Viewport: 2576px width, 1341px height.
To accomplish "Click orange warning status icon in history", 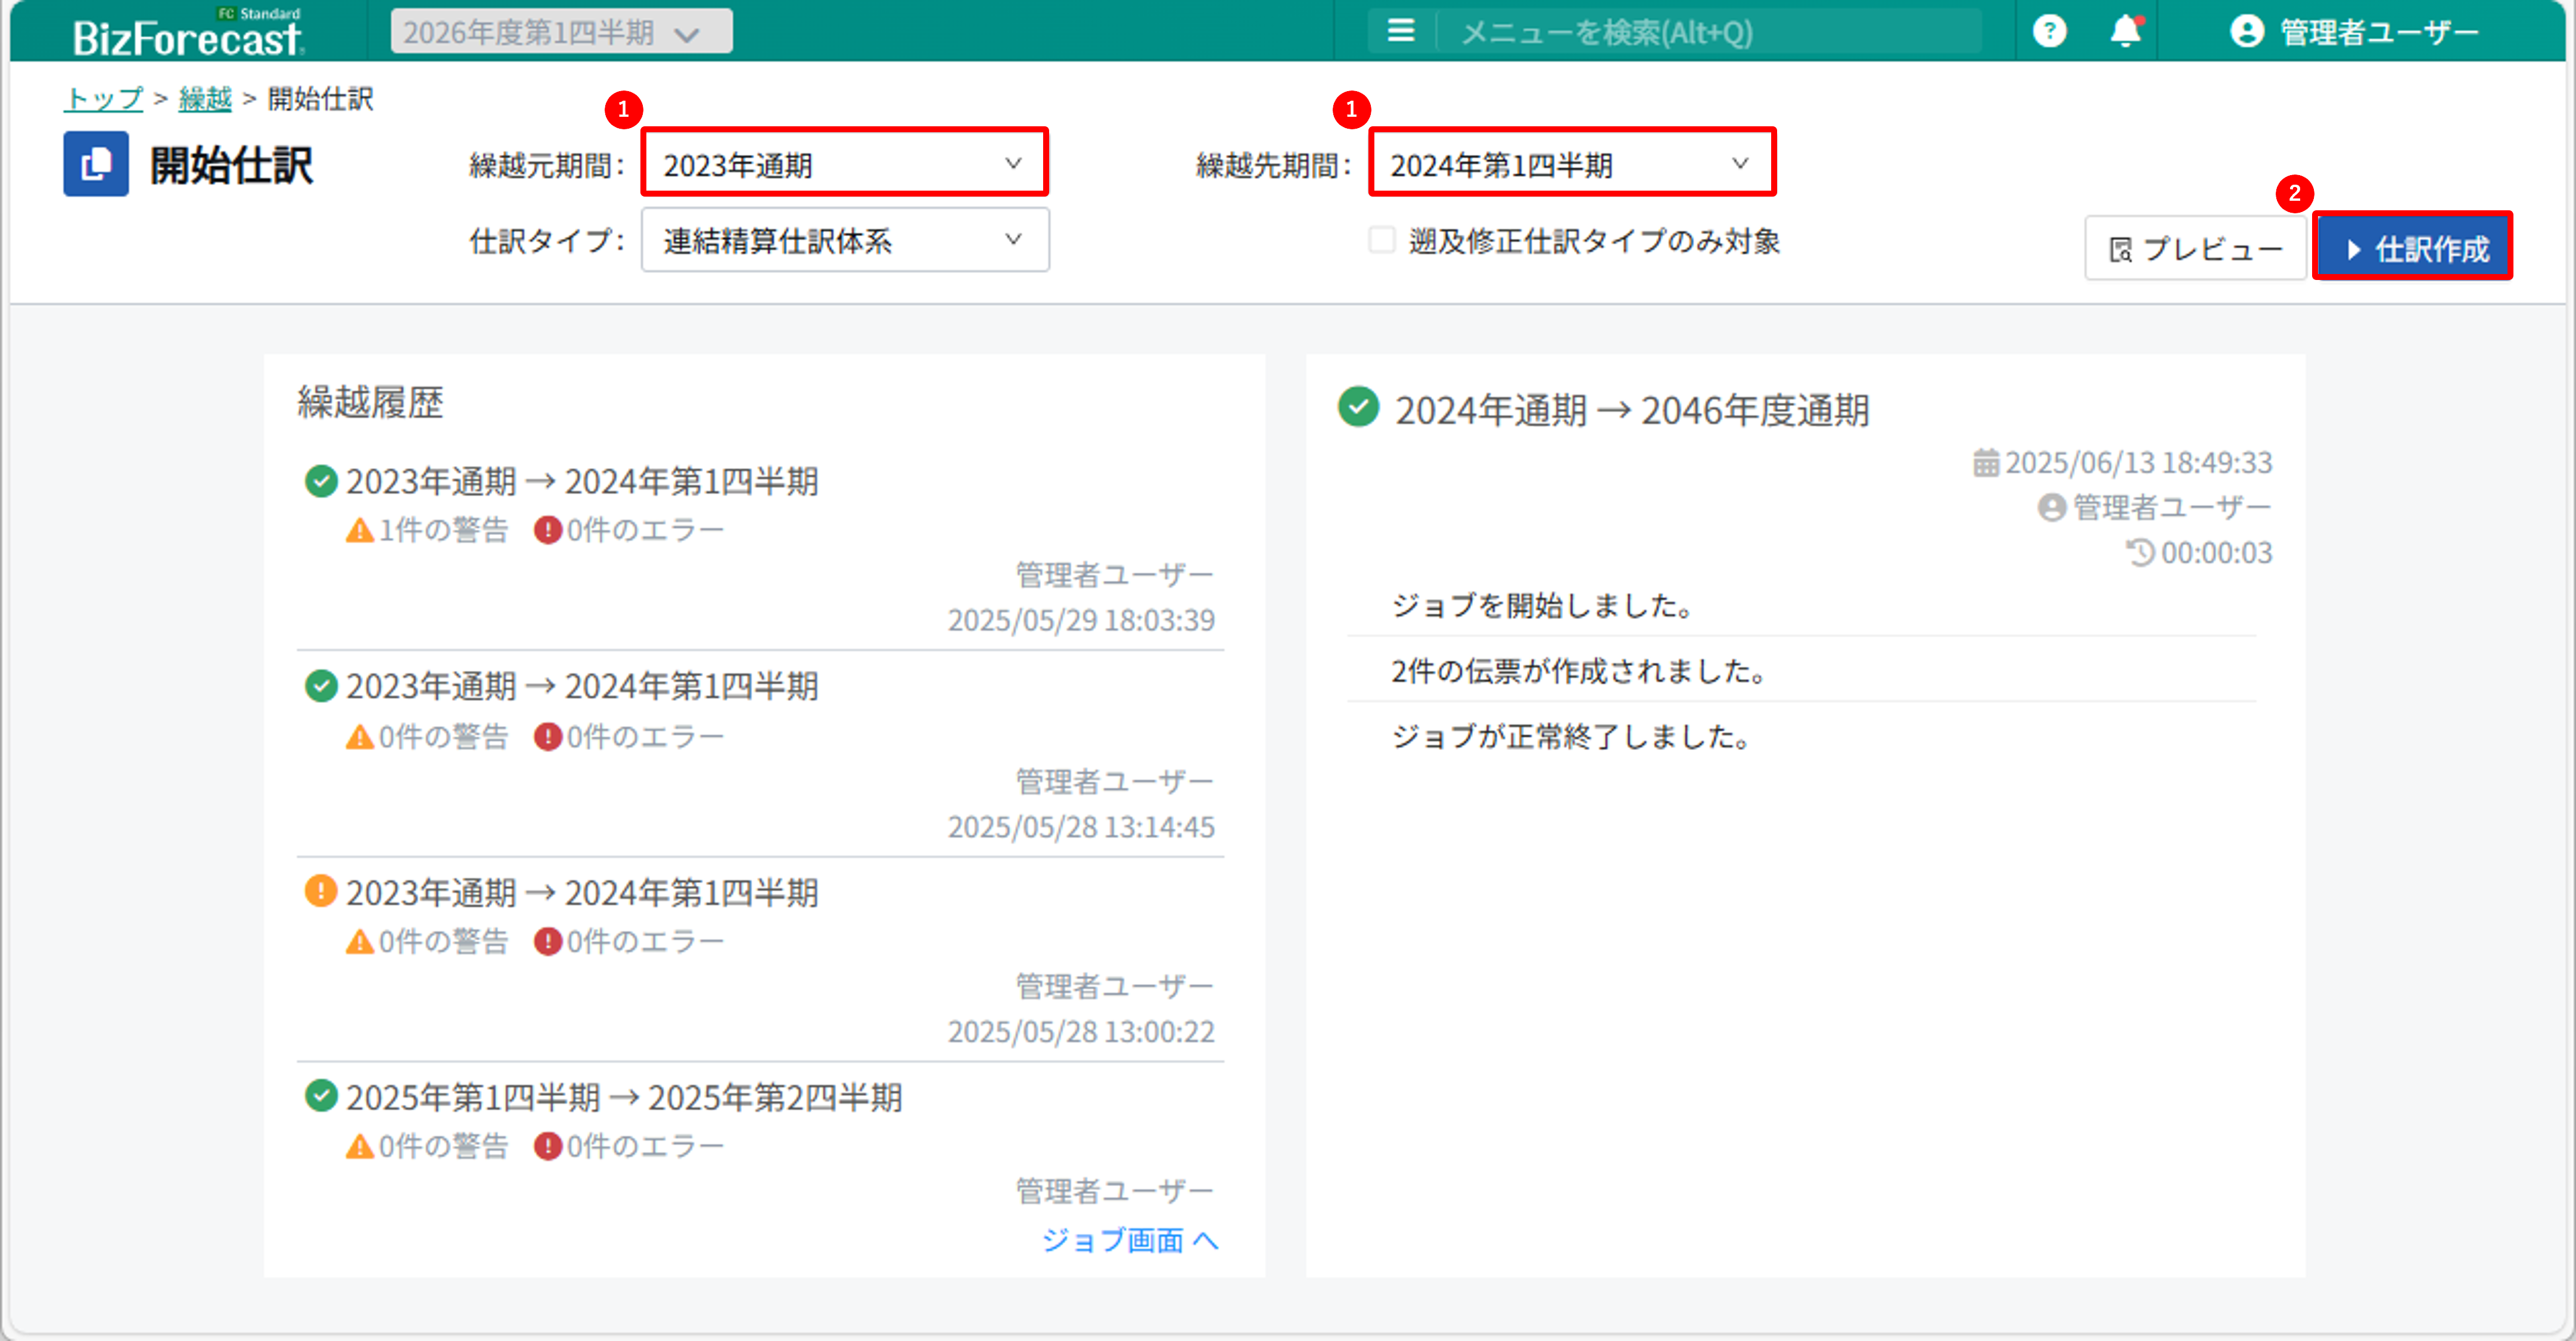I will coord(320,890).
